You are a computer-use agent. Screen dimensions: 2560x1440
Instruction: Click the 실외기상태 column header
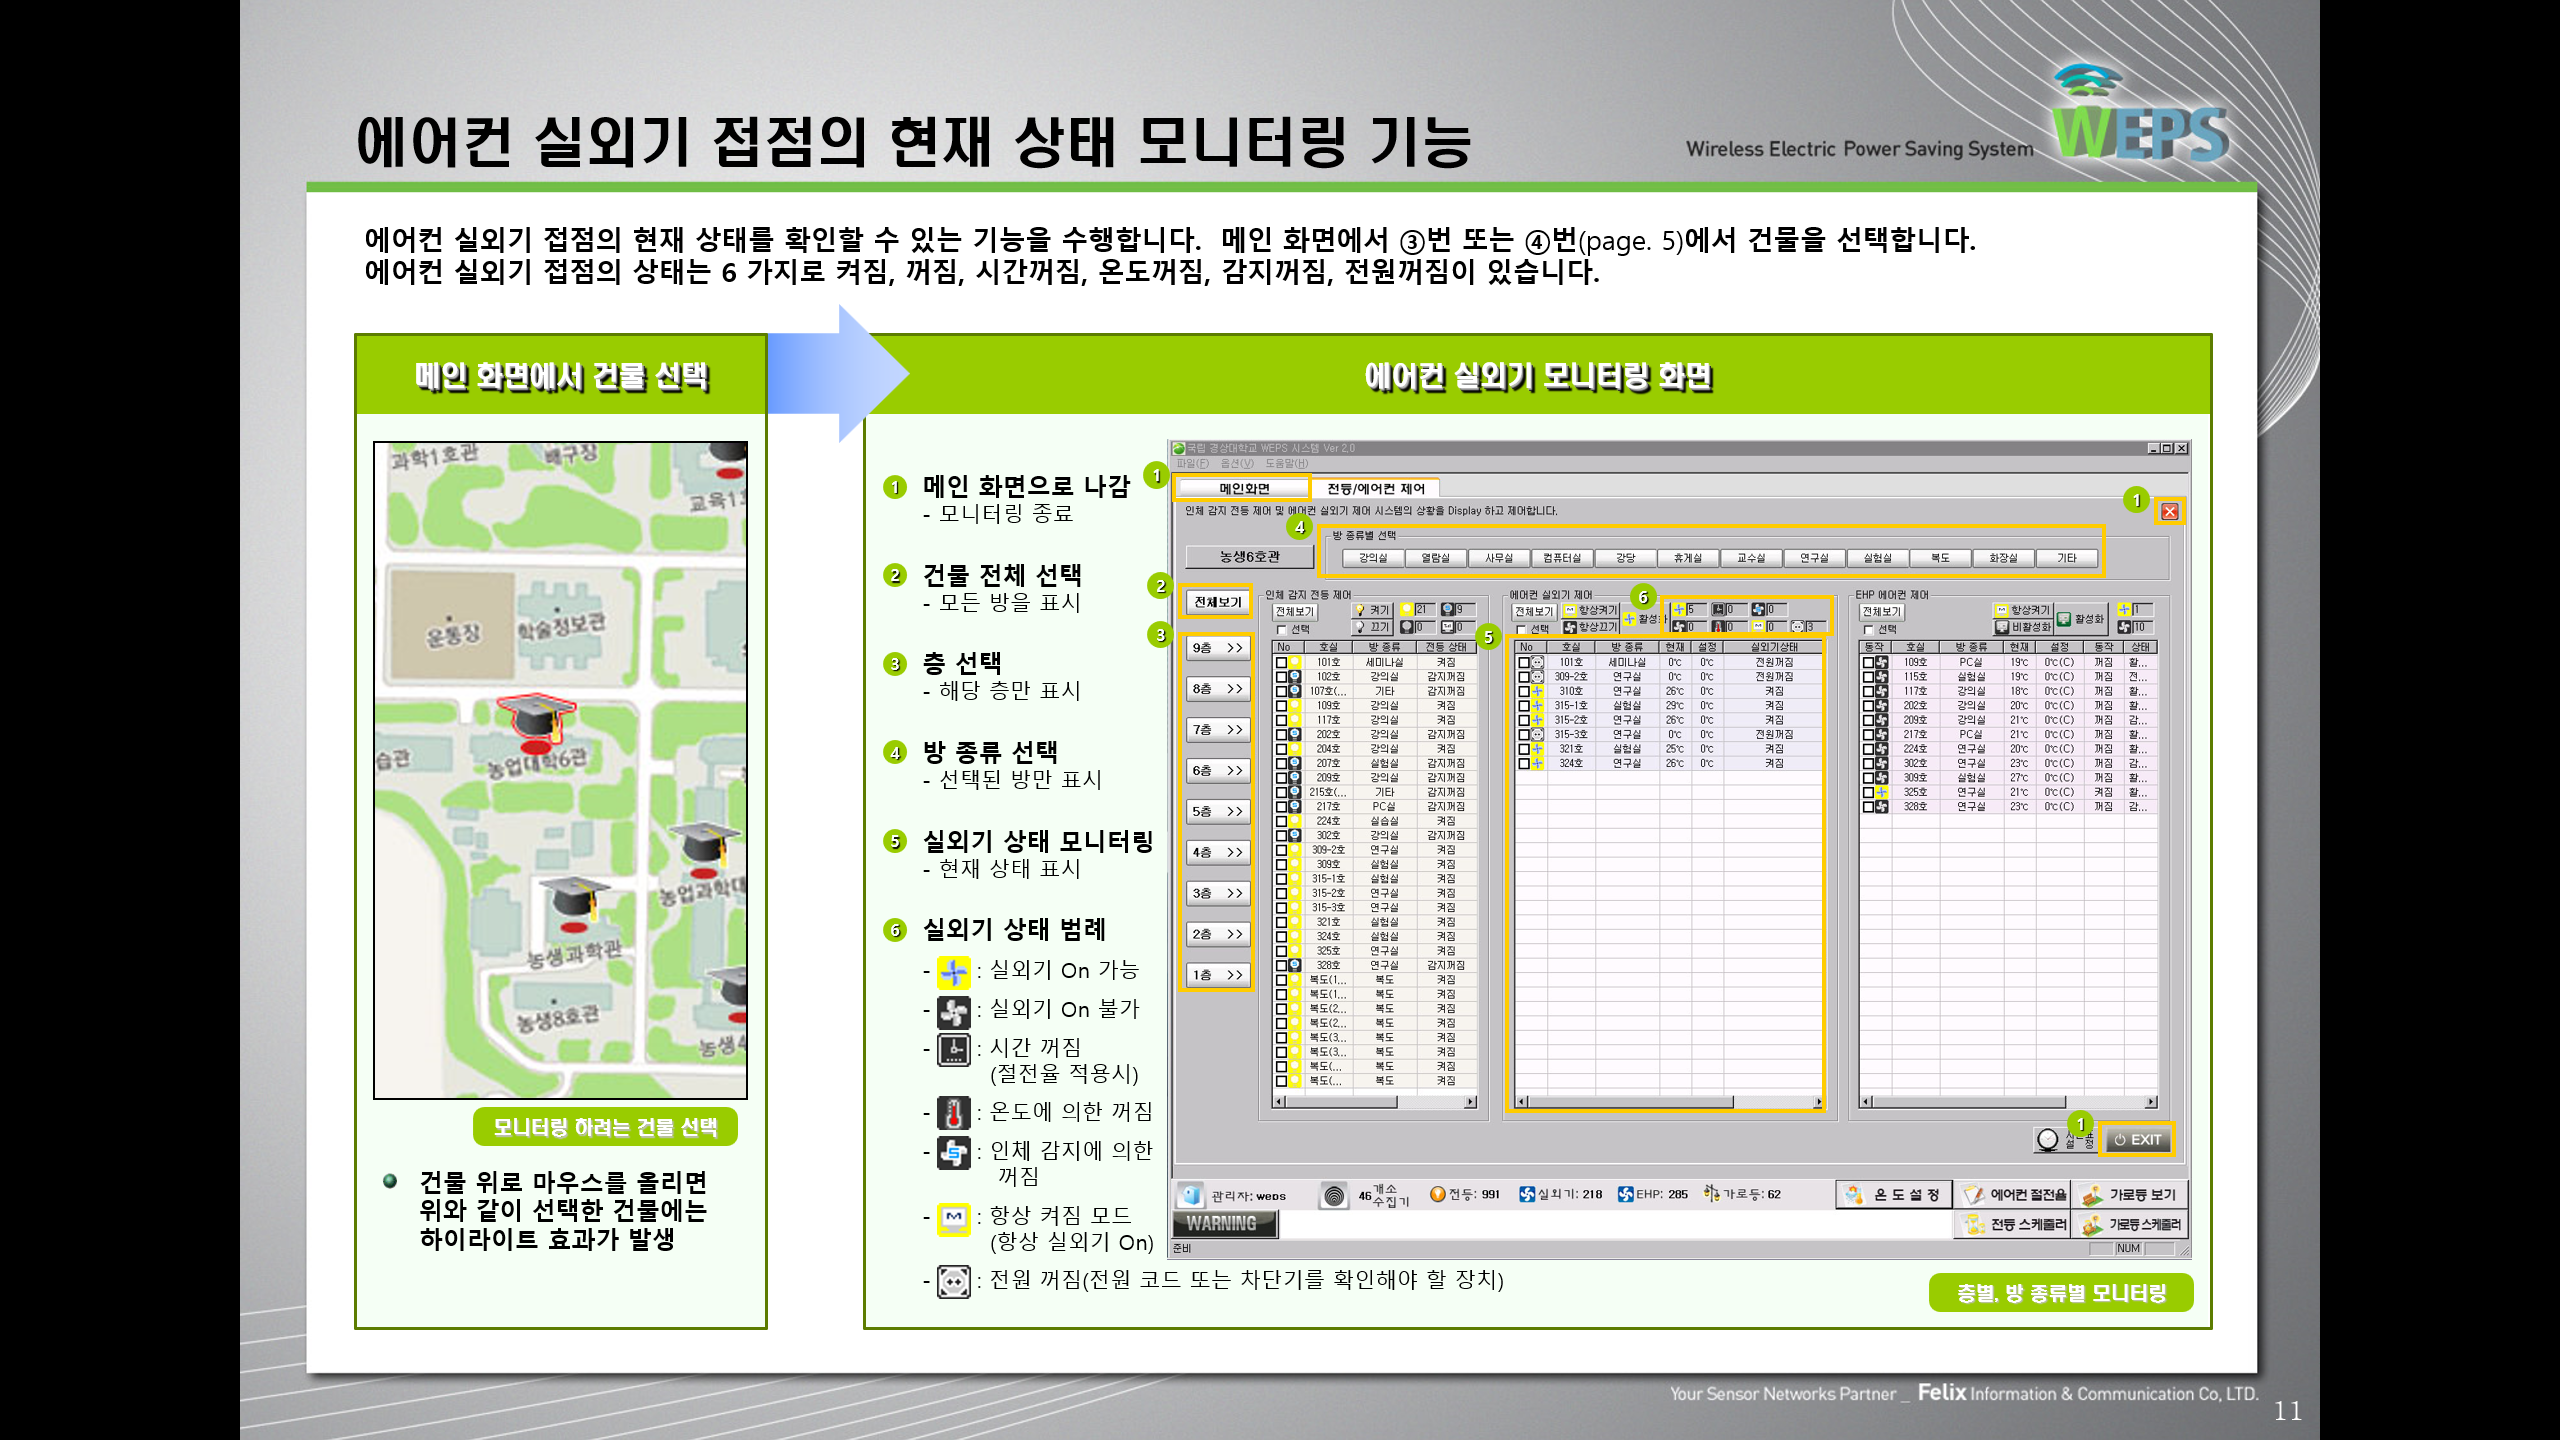pyautogui.click(x=1774, y=647)
